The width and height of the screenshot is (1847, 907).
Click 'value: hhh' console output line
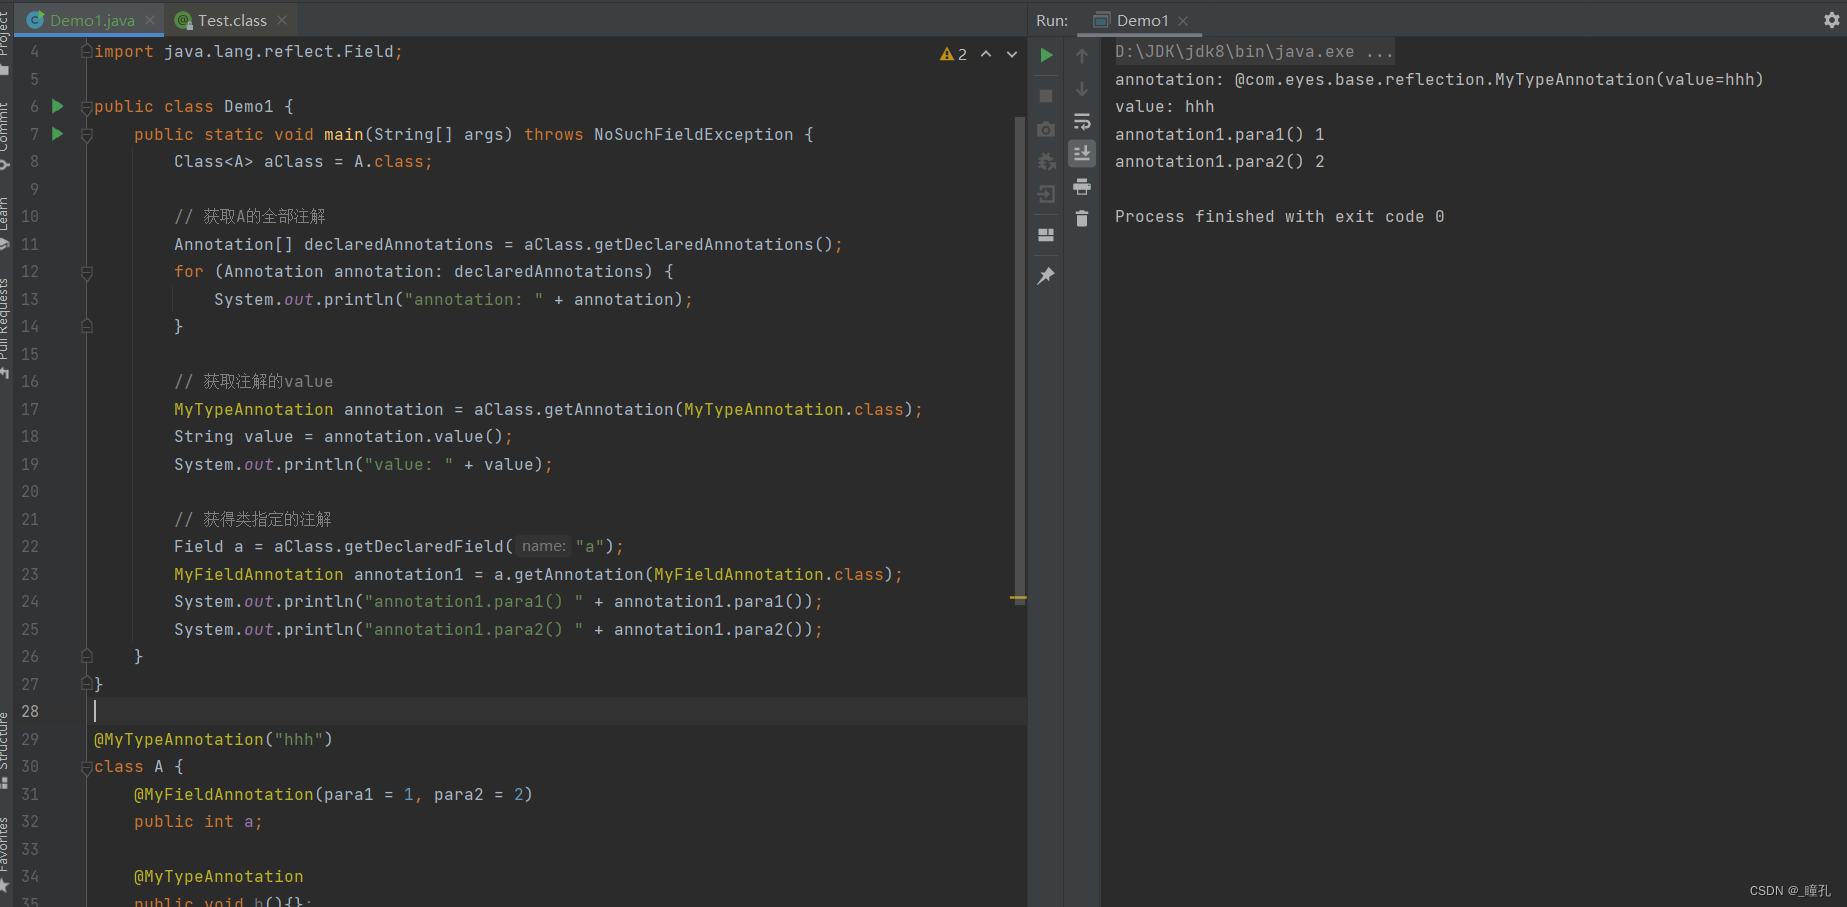[1164, 106]
